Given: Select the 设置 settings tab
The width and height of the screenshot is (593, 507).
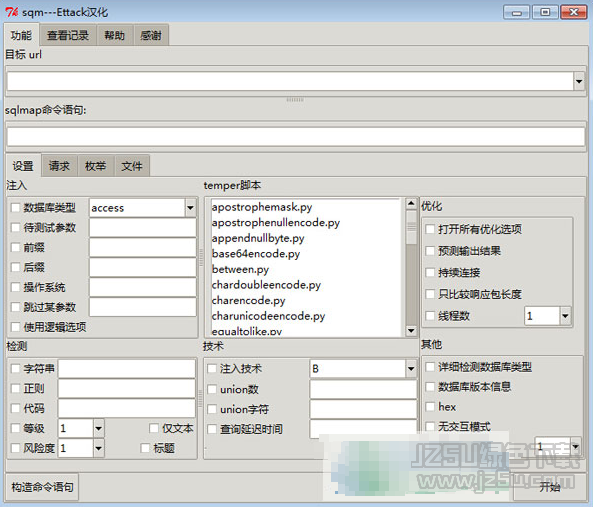Looking at the screenshot, I should (23, 166).
